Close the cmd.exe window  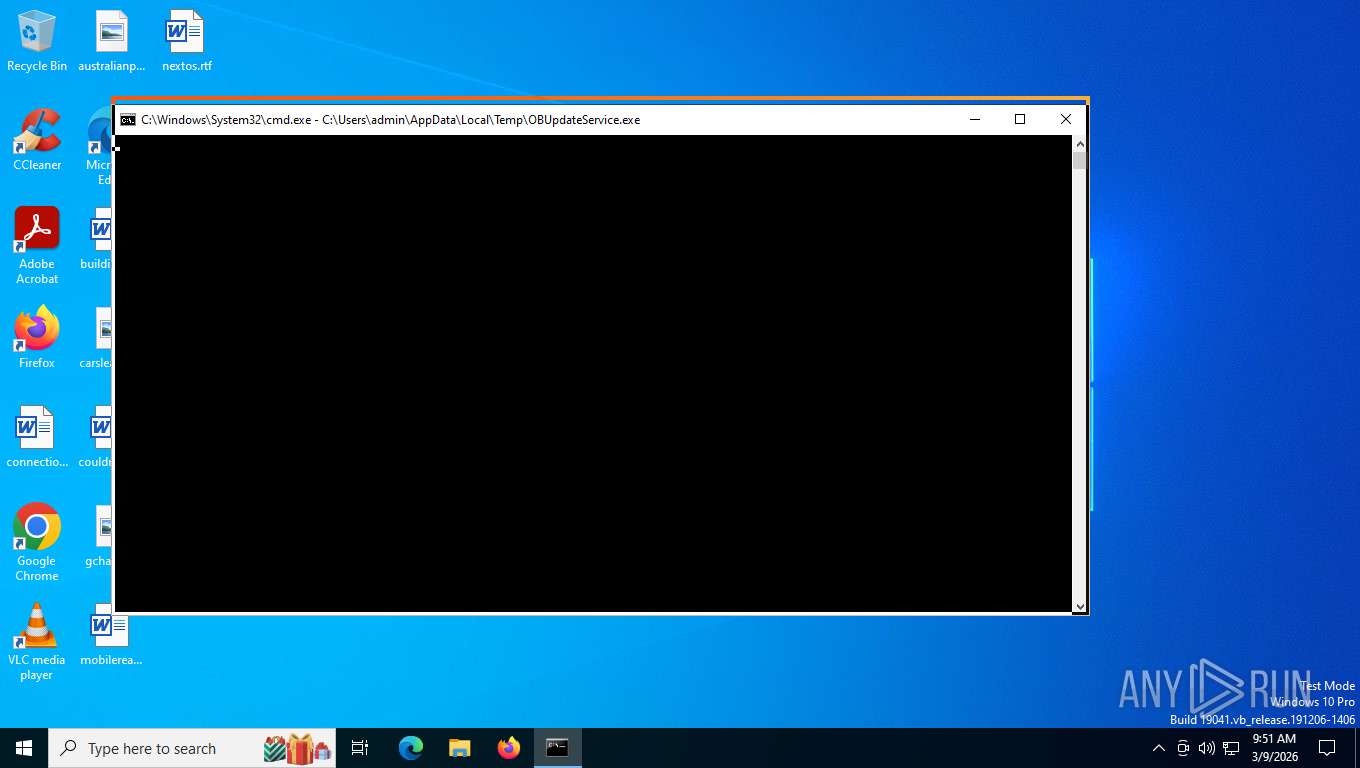pyautogui.click(x=1065, y=119)
